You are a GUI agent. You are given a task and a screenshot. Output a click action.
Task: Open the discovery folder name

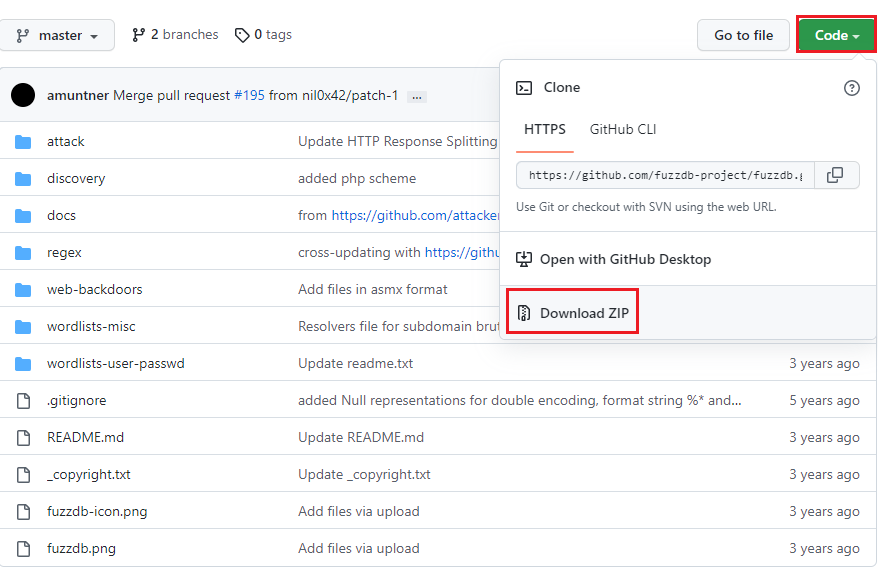(x=76, y=178)
